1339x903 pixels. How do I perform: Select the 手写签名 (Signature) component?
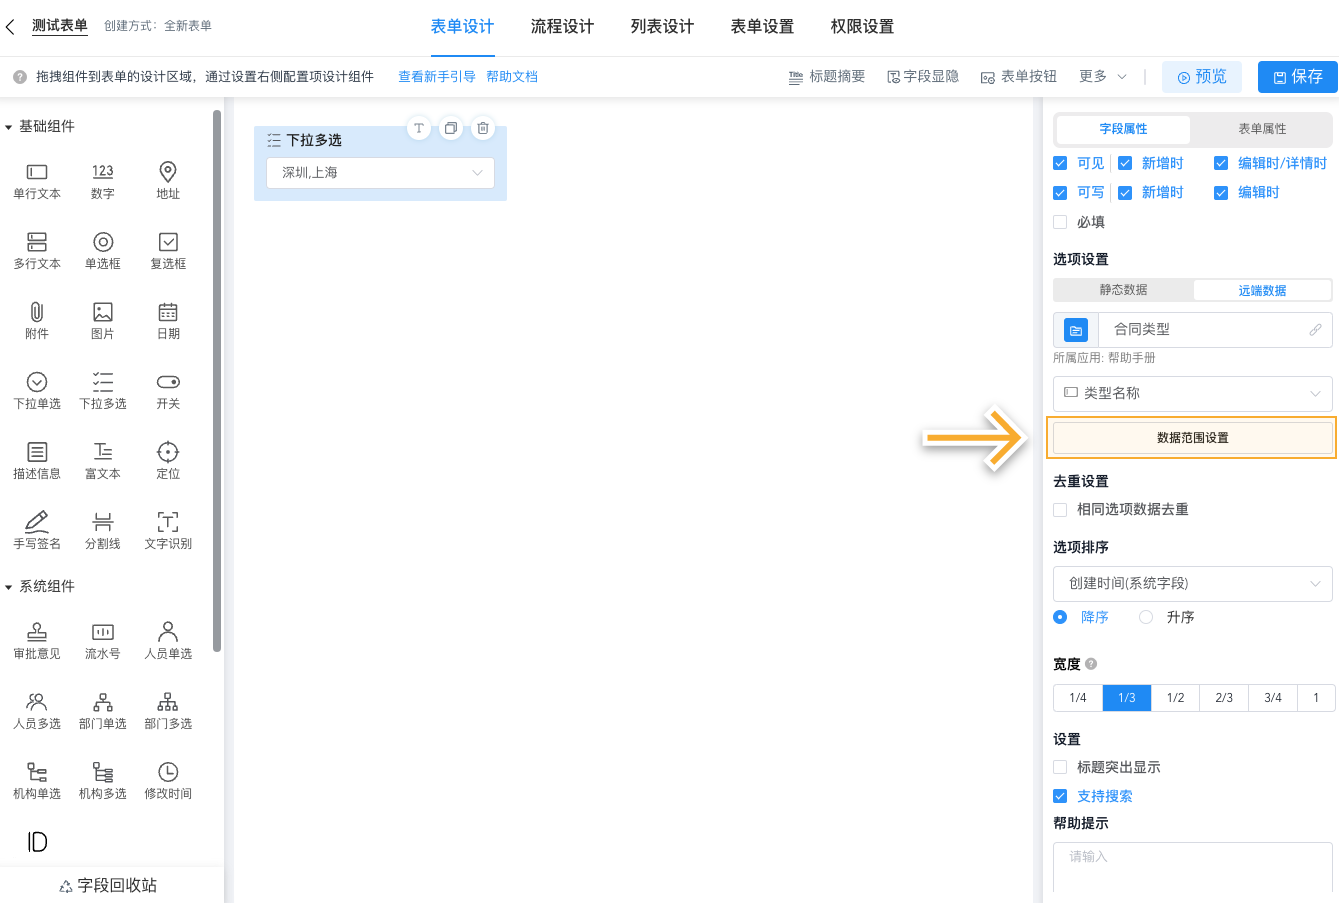36,530
